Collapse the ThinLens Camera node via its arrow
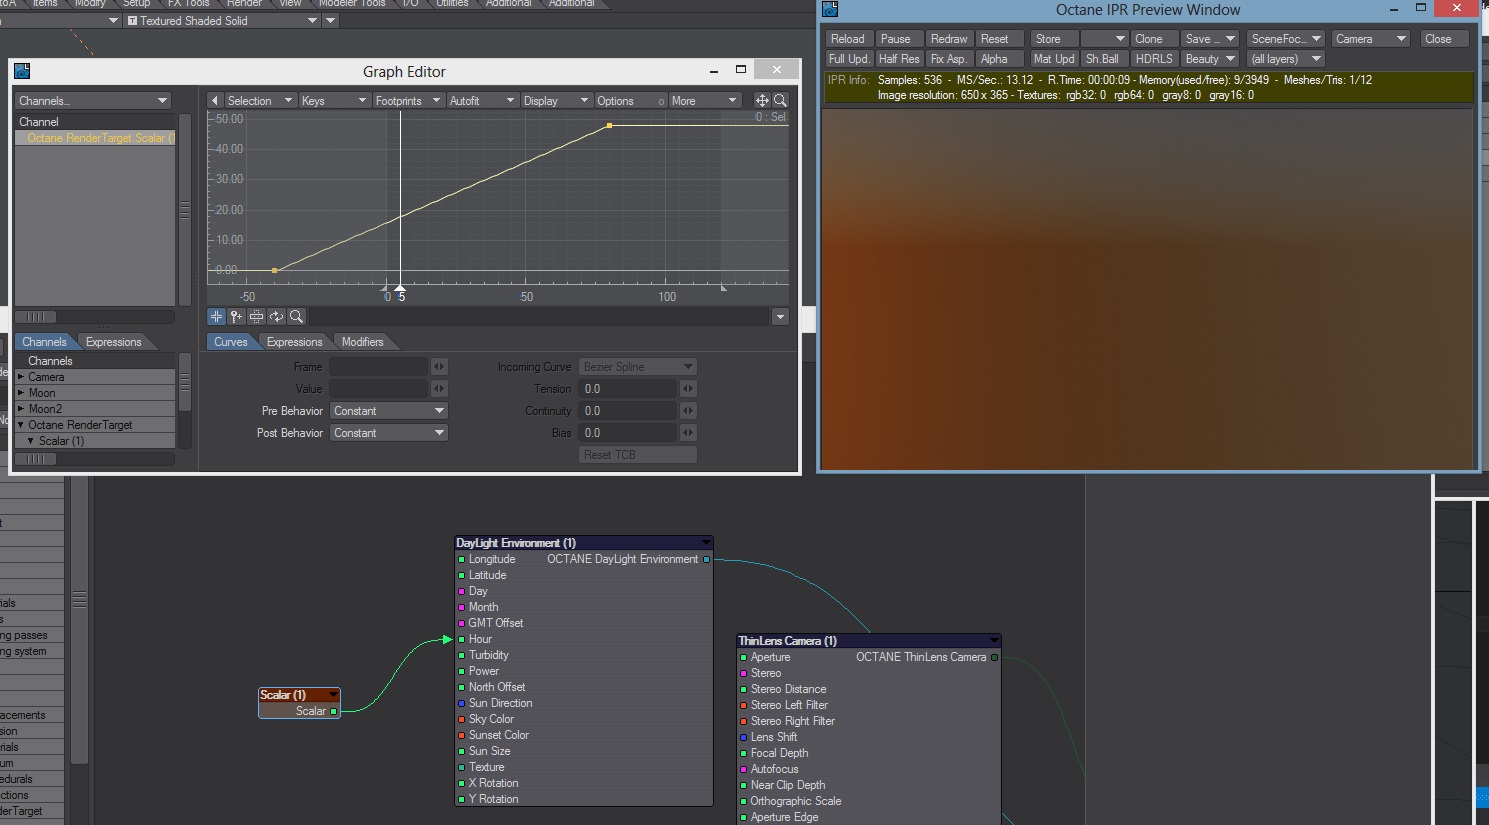 point(994,641)
